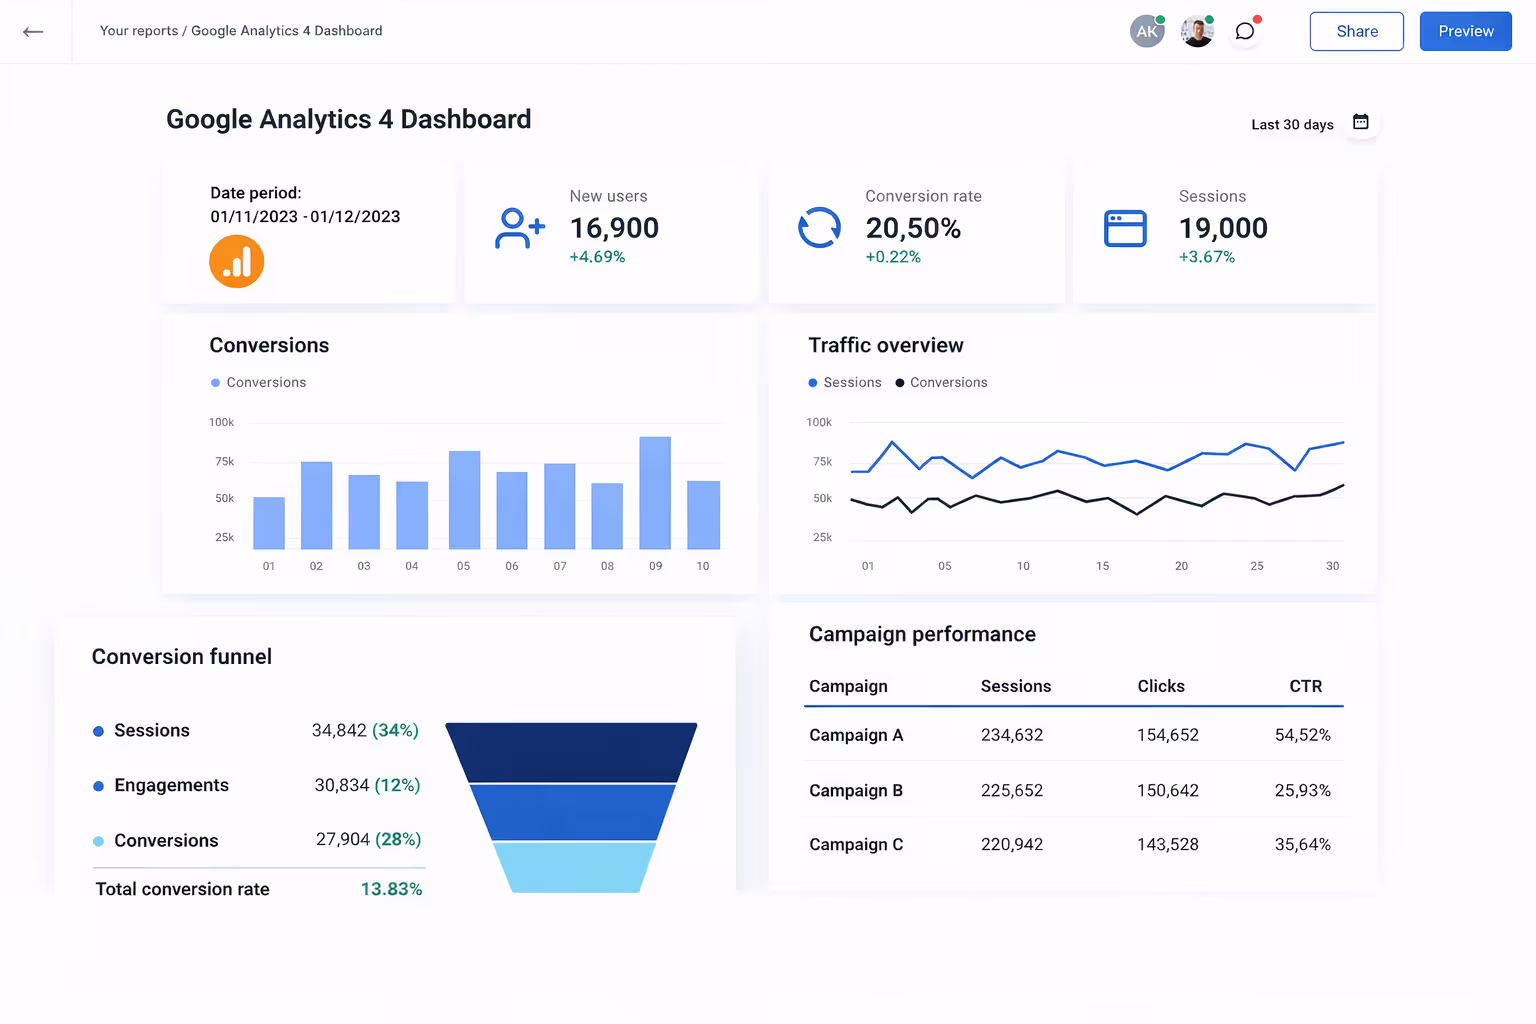The height and width of the screenshot is (1024, 1536).
Task: Click the Conversion rate refresh arrows icon
Action: point(820,228)
